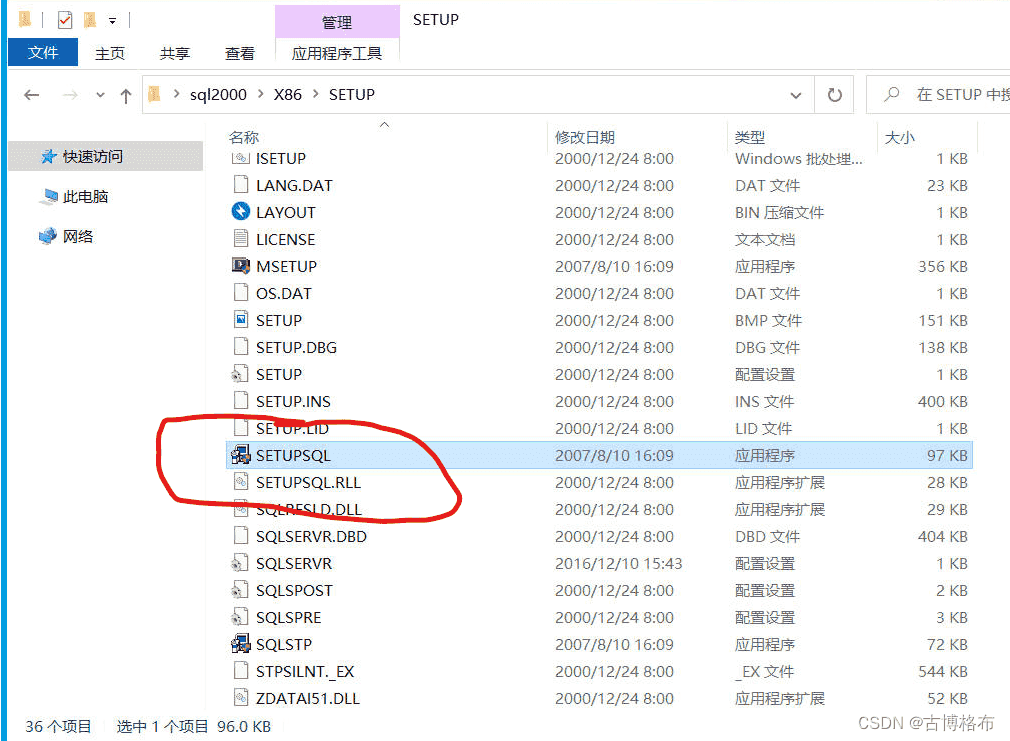Click the MSETUP application icon
Viewport: 1010px width, 741px height.
(x=240, y=267)
